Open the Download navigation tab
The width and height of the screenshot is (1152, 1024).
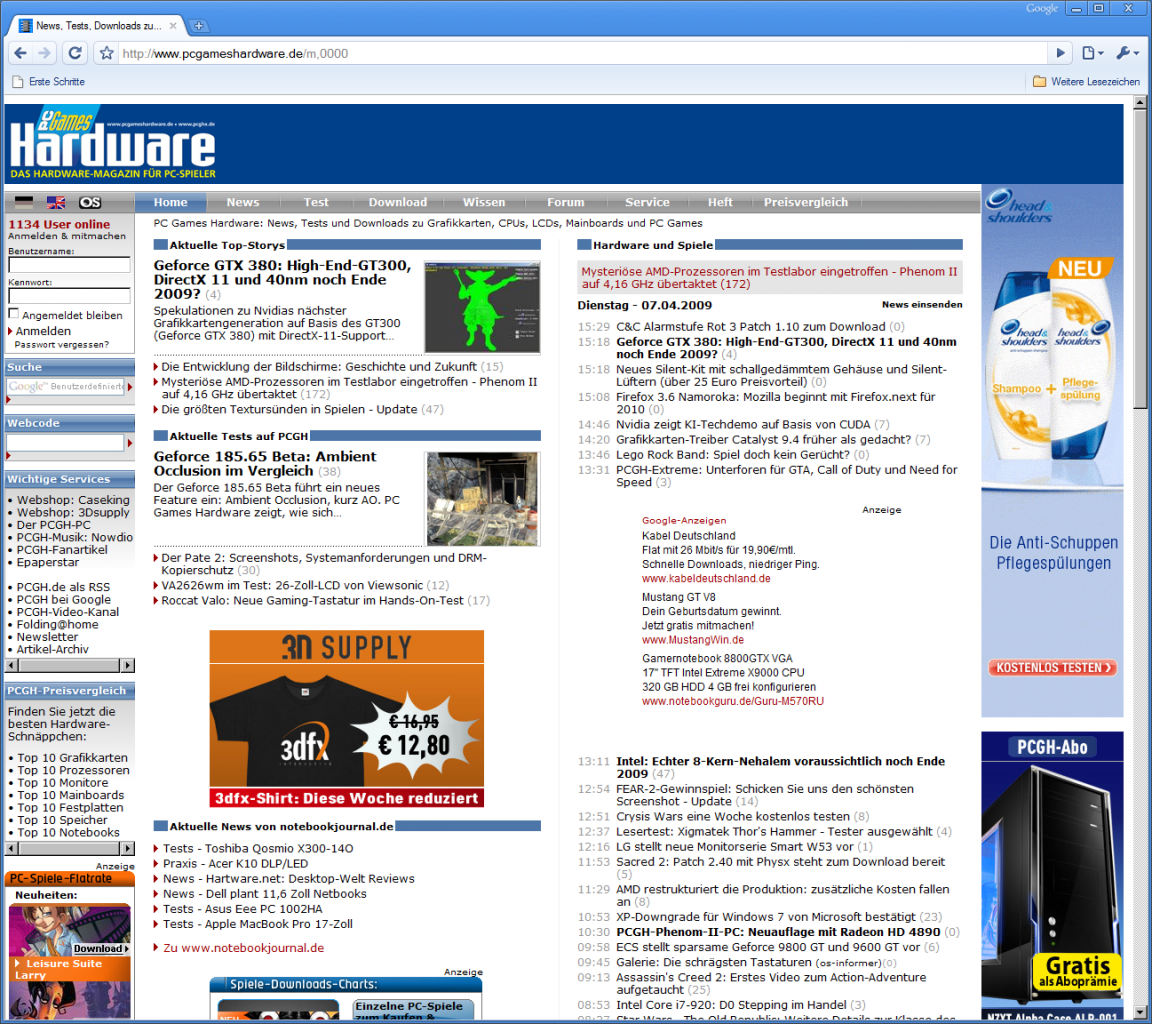397,203
